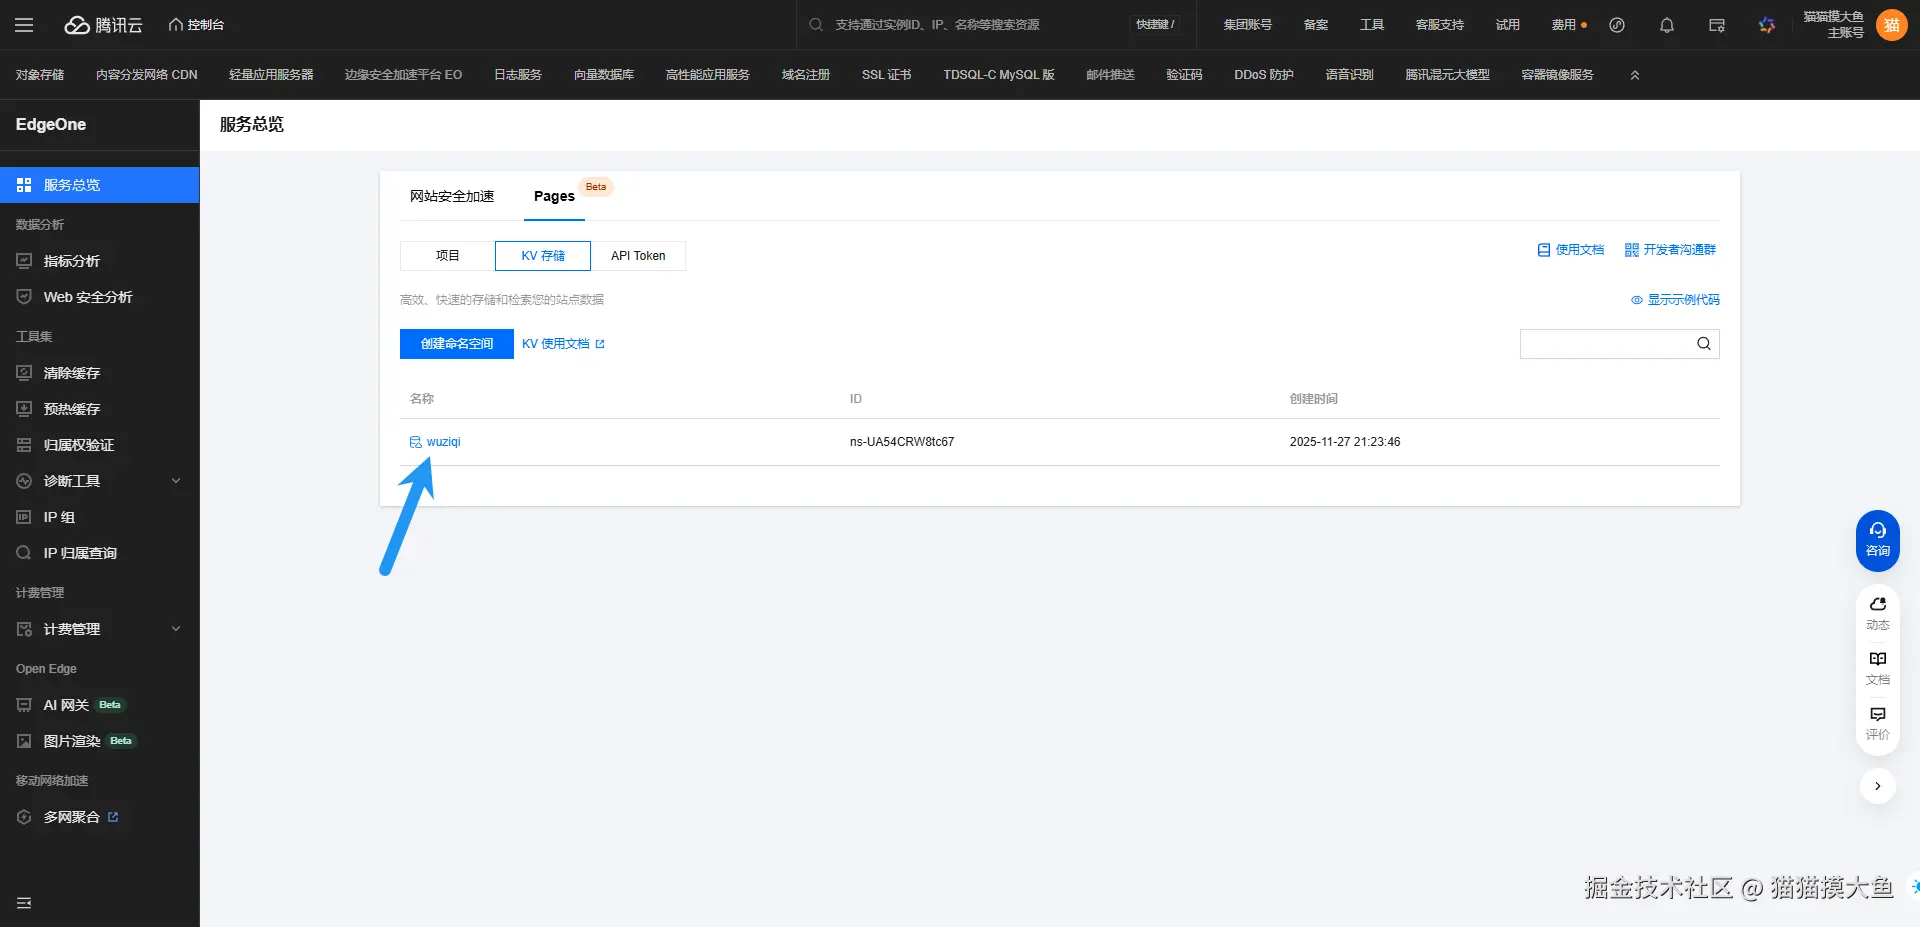Click the IP 归属查询 search icon
This screenshot has width=1920, height=927.
[24, 553]
